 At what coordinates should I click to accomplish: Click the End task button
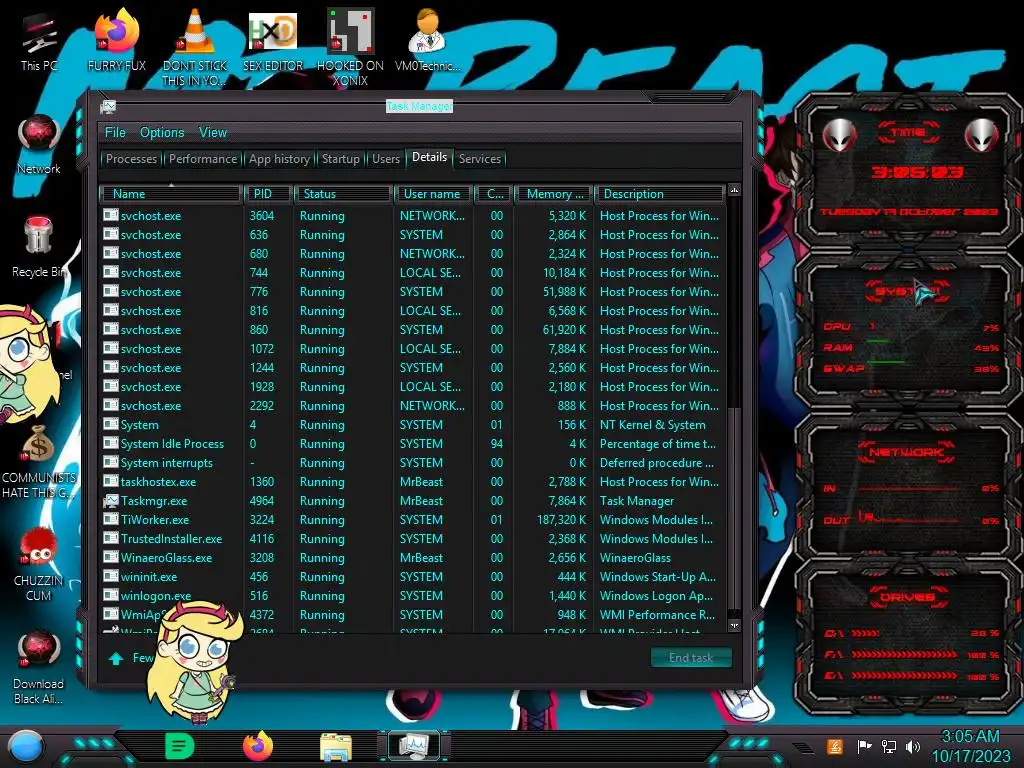click(691, 658)
